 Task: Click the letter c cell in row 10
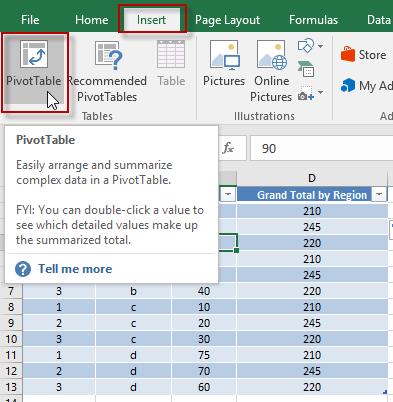133,339
